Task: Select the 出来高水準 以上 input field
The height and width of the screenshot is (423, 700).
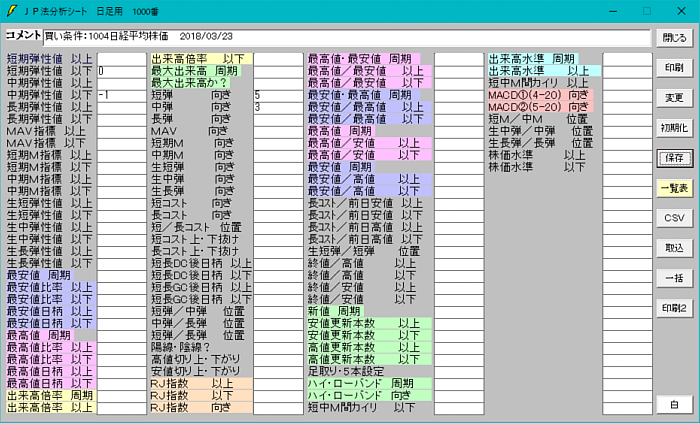Action: point(627,71)
